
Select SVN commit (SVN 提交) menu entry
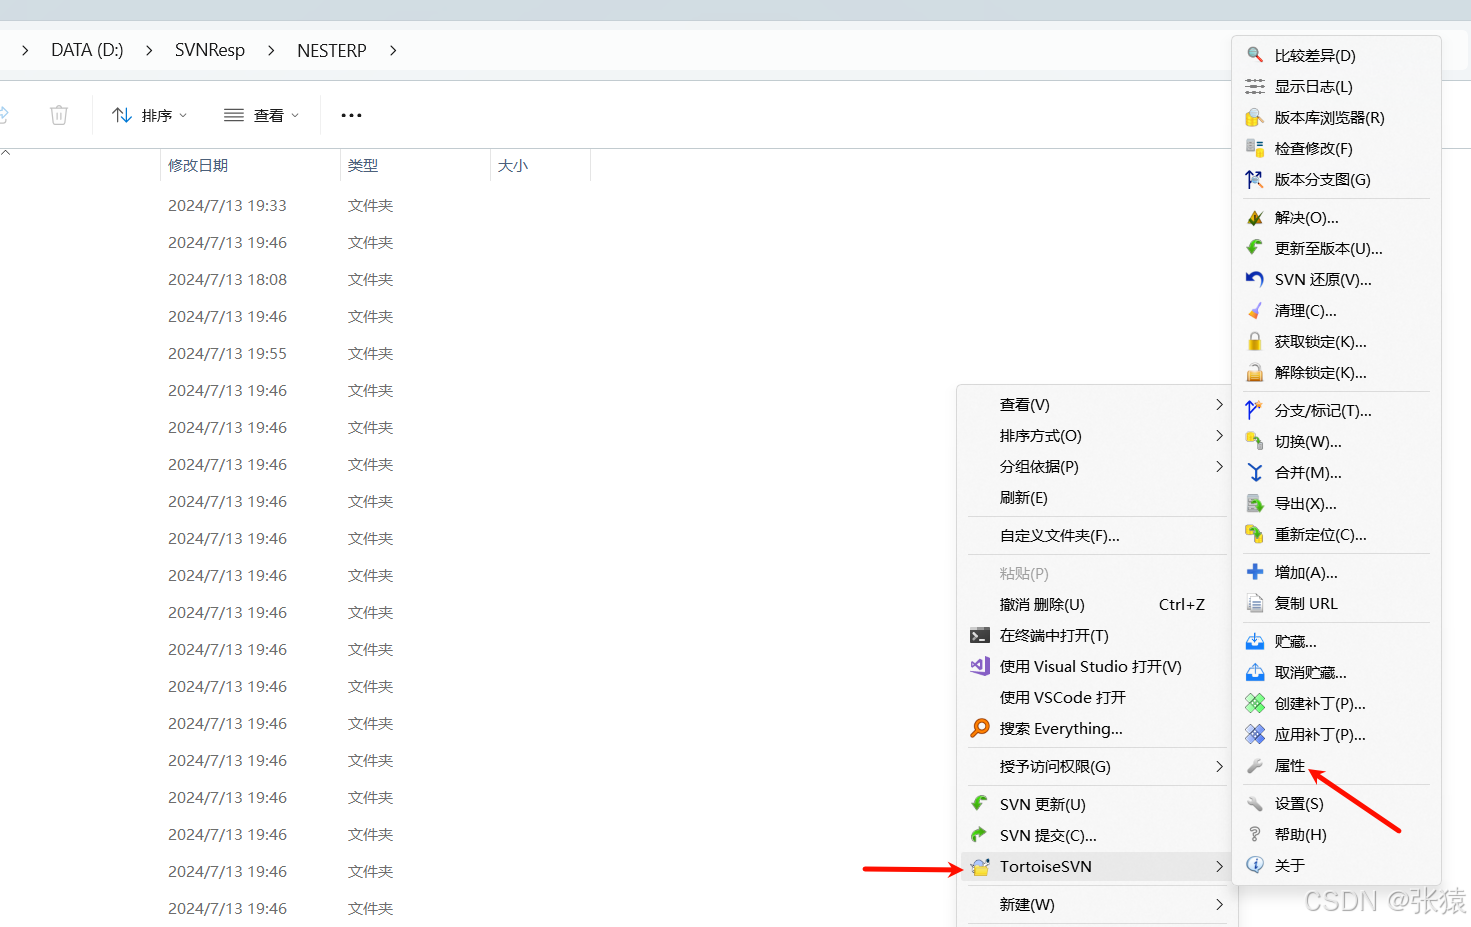pyautogui.click(x=1047, y=835)
